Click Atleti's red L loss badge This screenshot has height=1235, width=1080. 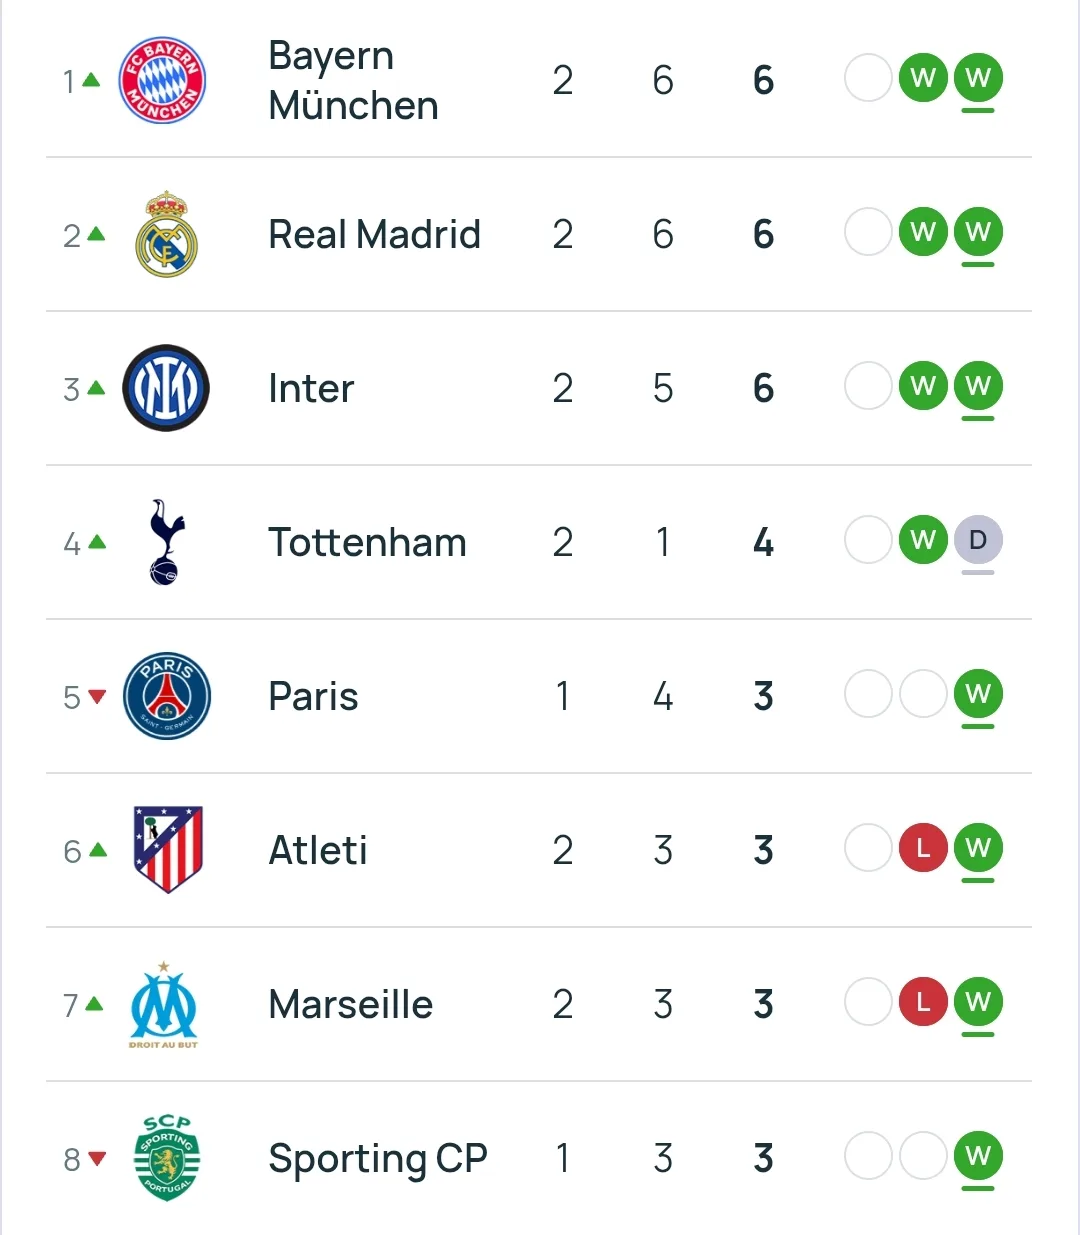[x=923, y=849]
